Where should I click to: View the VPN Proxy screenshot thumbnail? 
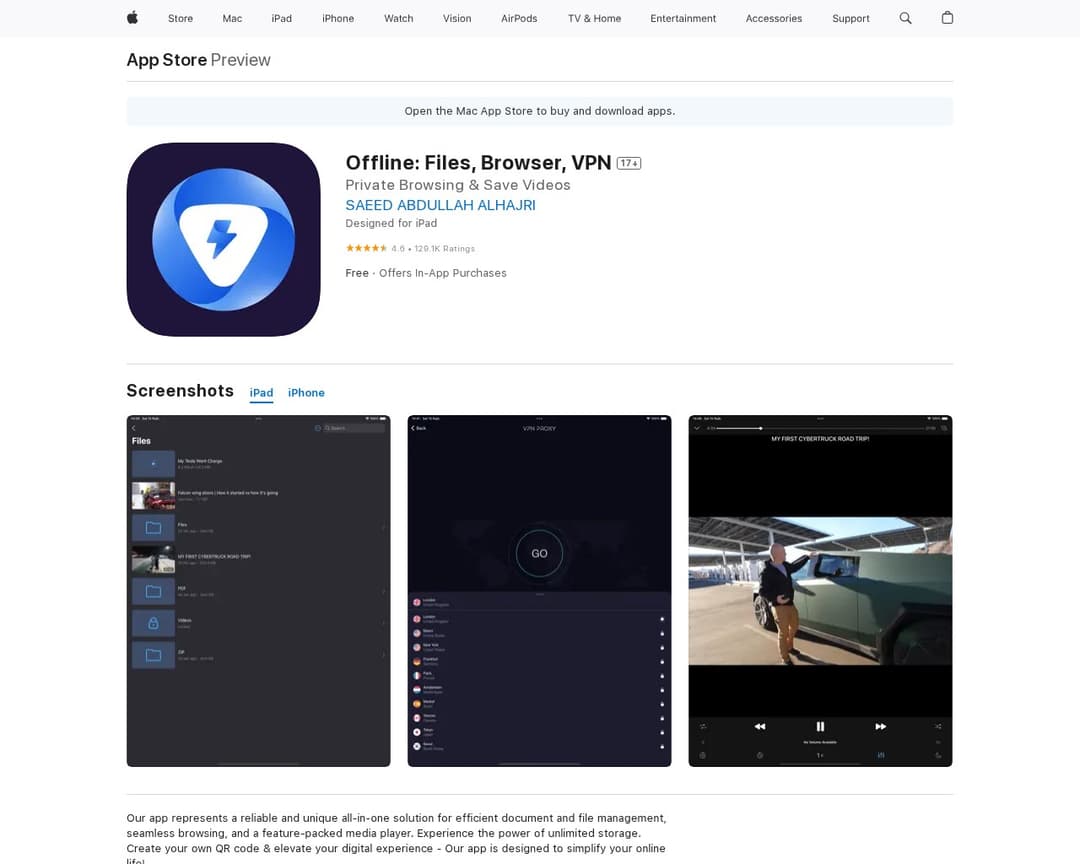[539, 590]
